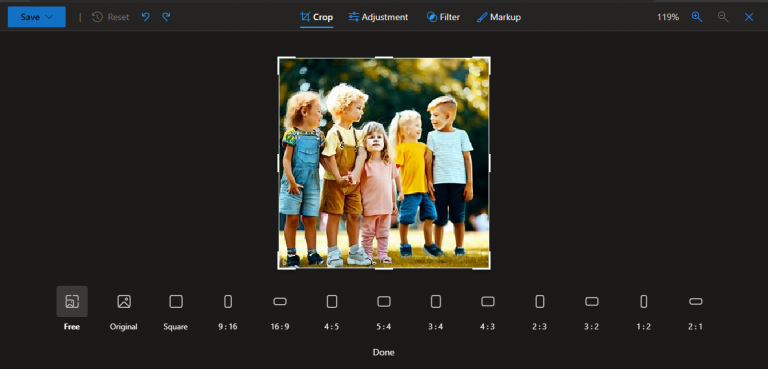
Task: Choose the 16:9 crop ratio
Action: 280,310
